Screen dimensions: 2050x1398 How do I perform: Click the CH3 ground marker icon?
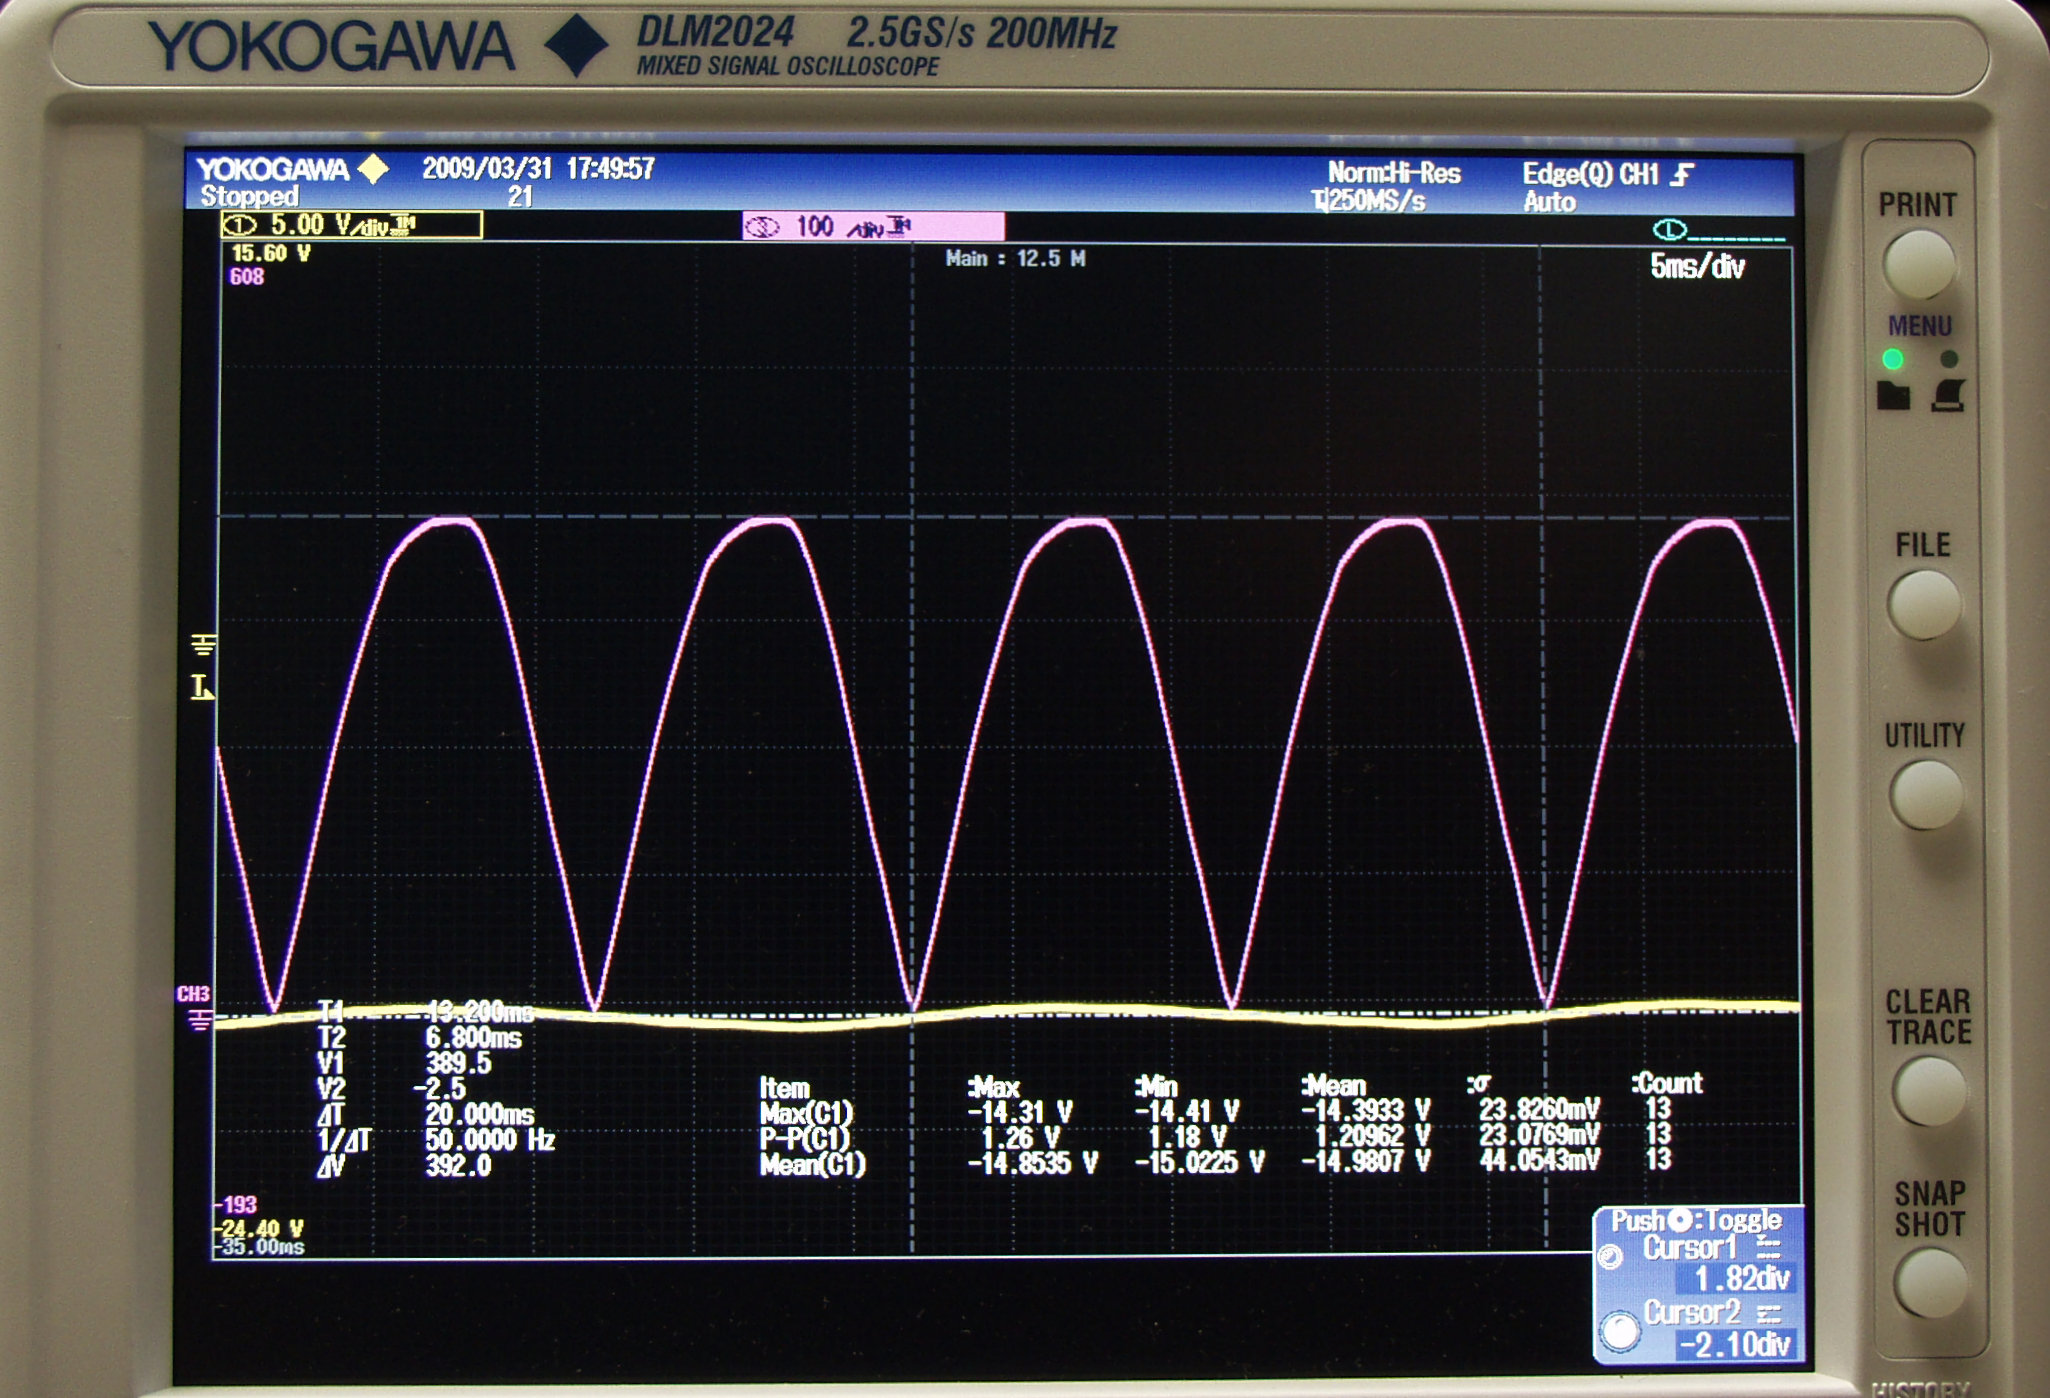(x=199, y=1020)
